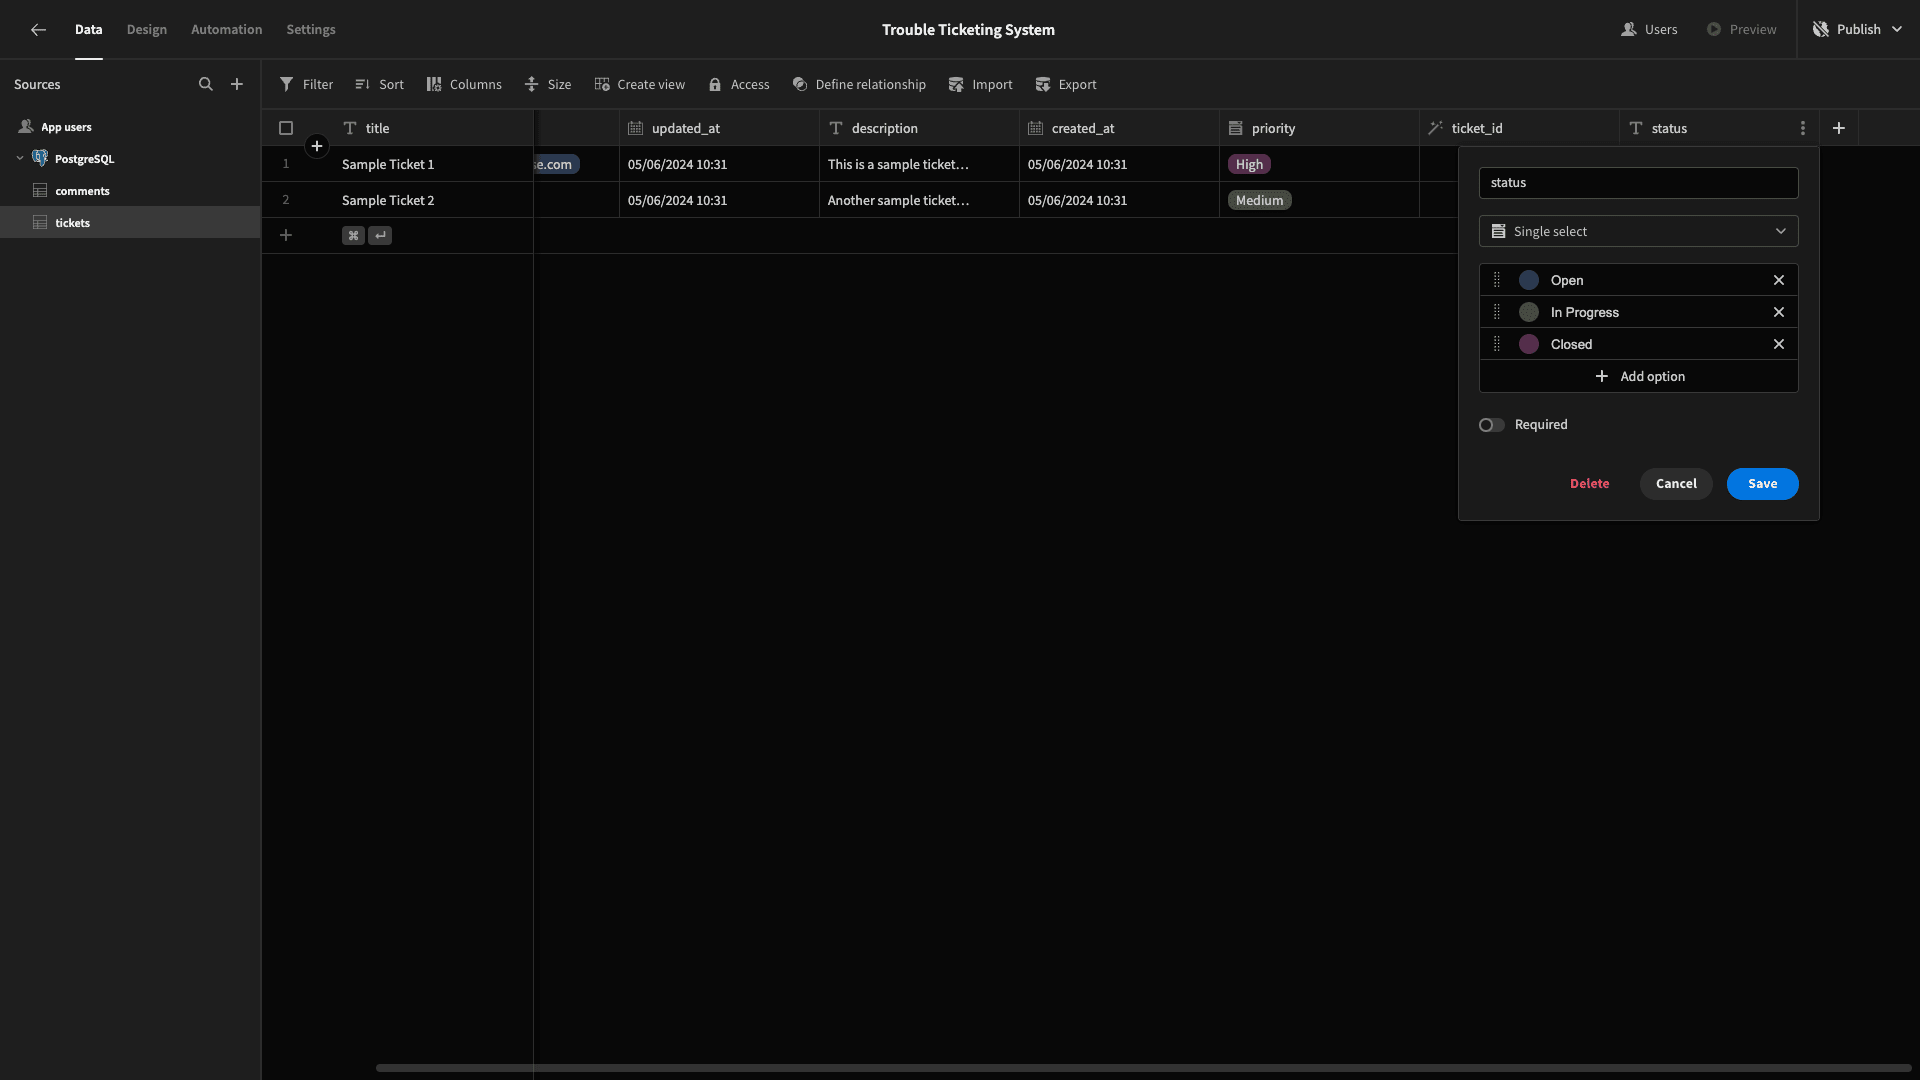Click the Add option button

[x=1639, y=377]
